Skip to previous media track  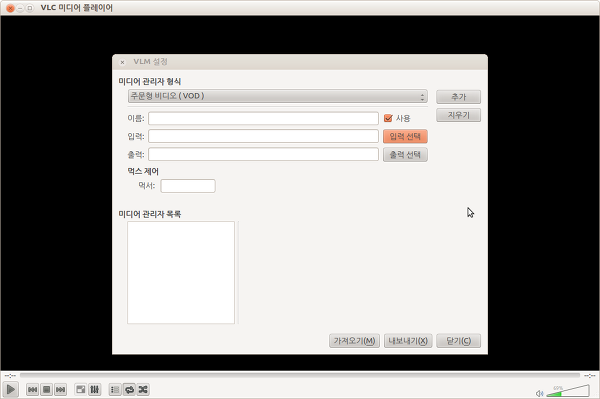point(33,389)
